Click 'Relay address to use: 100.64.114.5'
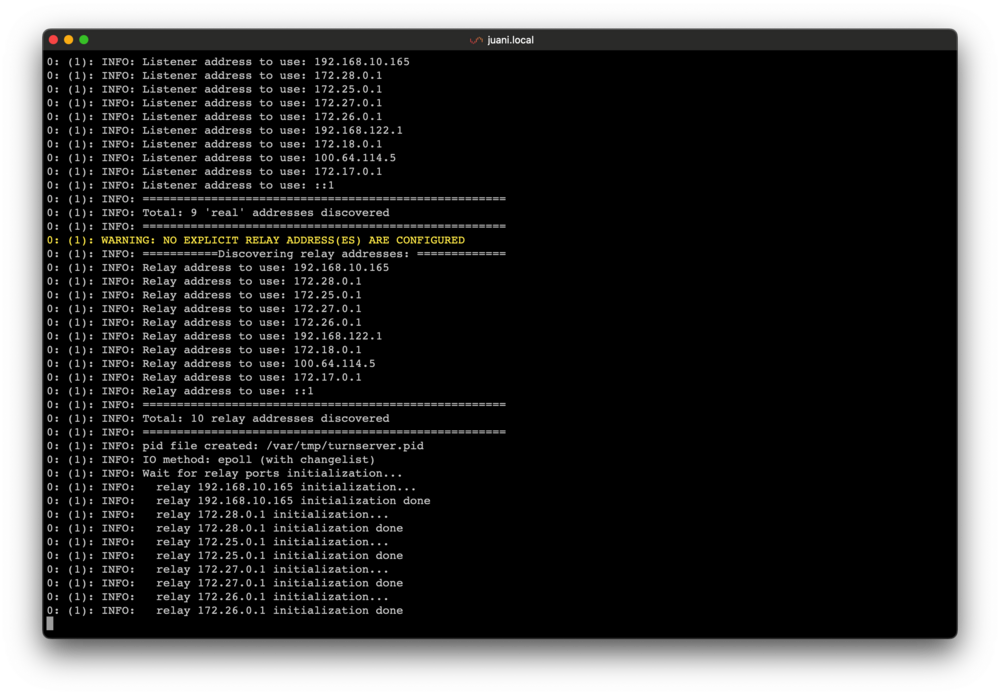 click(259, 363)
